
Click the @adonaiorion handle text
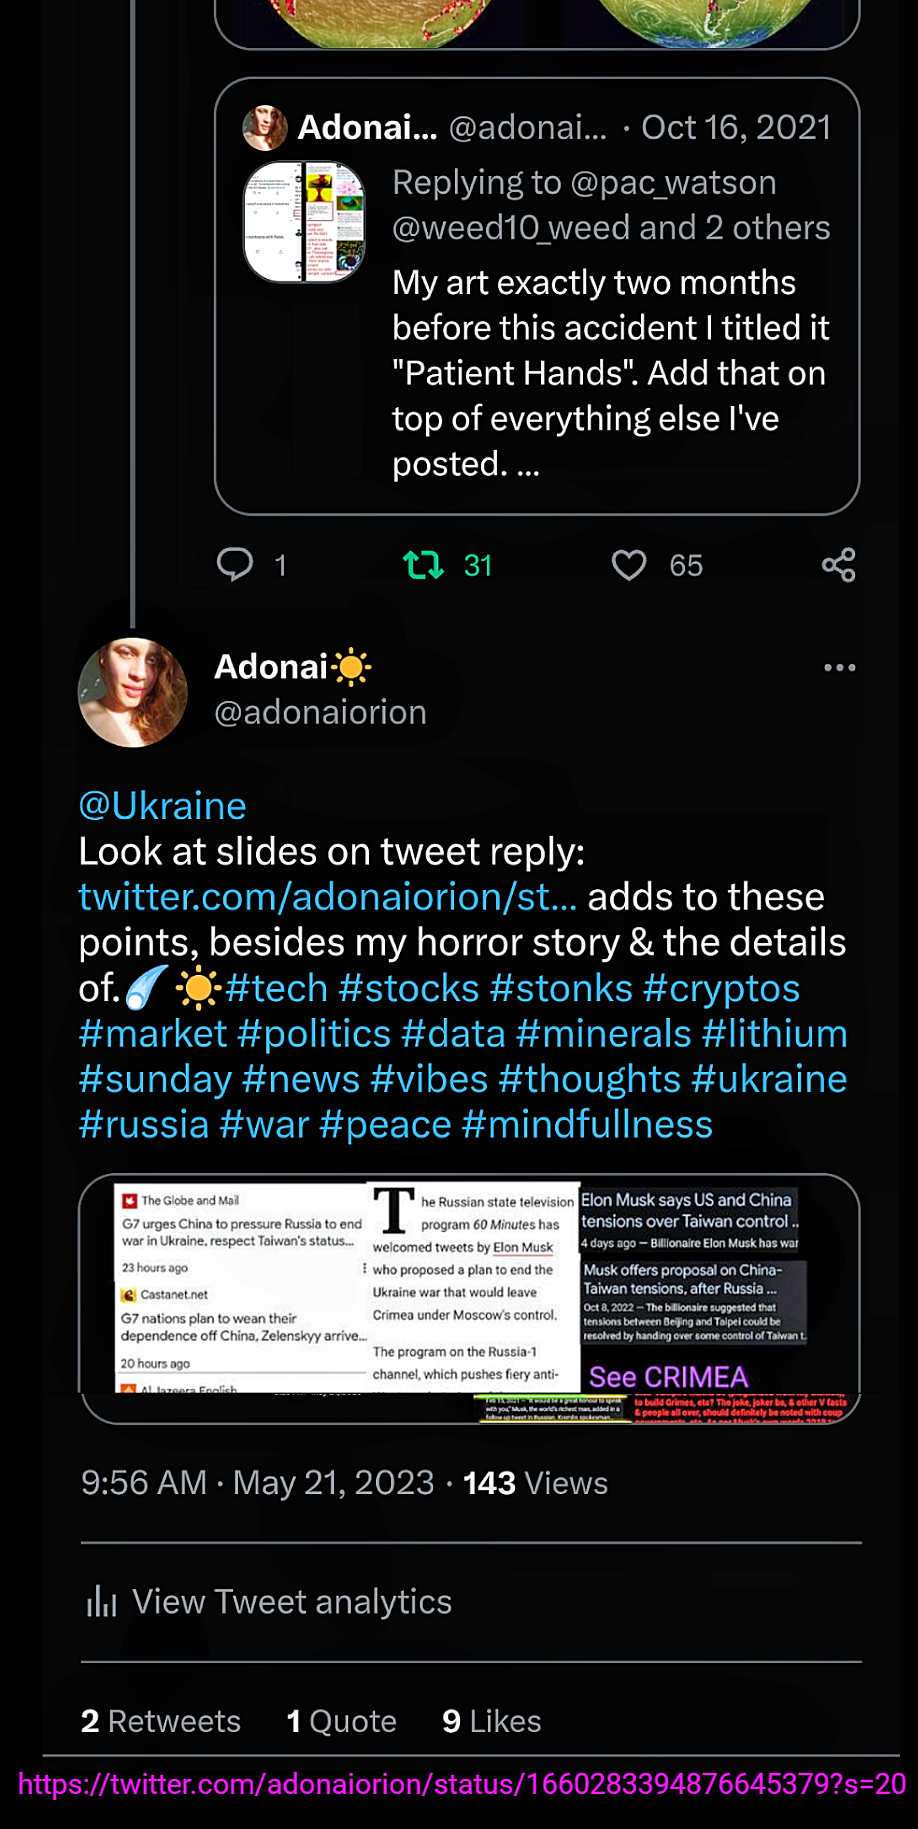click(x=321, y=713)
